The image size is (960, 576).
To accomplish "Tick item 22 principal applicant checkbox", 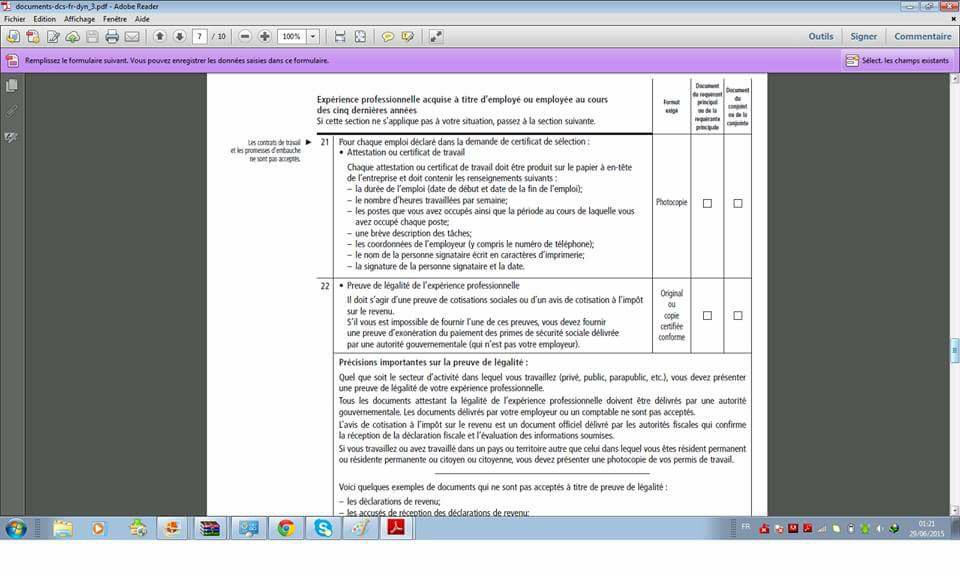I will click(x=707, y=315).
